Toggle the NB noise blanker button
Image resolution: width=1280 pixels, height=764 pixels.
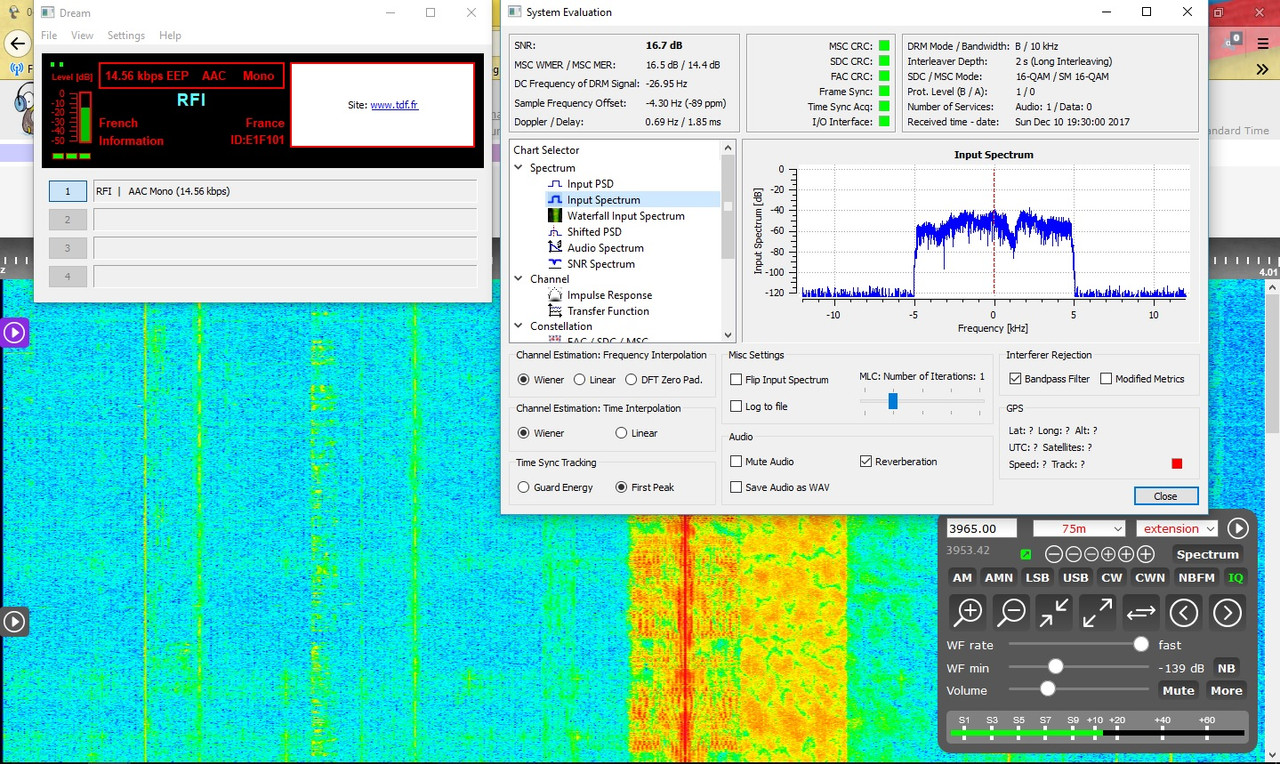pyautogui.click(x=1226, y=668)
